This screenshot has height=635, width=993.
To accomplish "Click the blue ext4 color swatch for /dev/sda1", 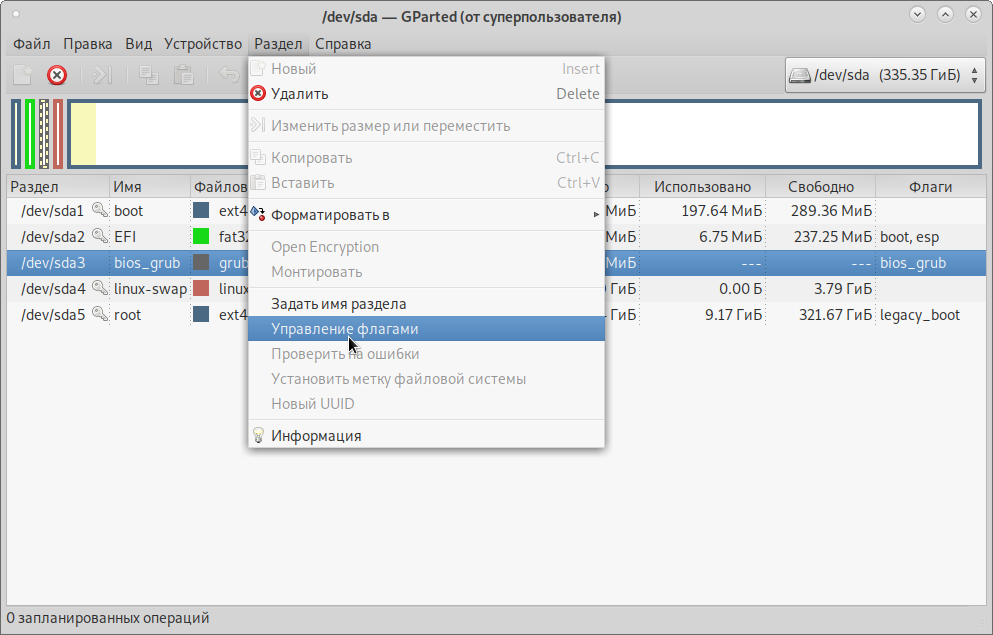I will click(x=201, y=210).
